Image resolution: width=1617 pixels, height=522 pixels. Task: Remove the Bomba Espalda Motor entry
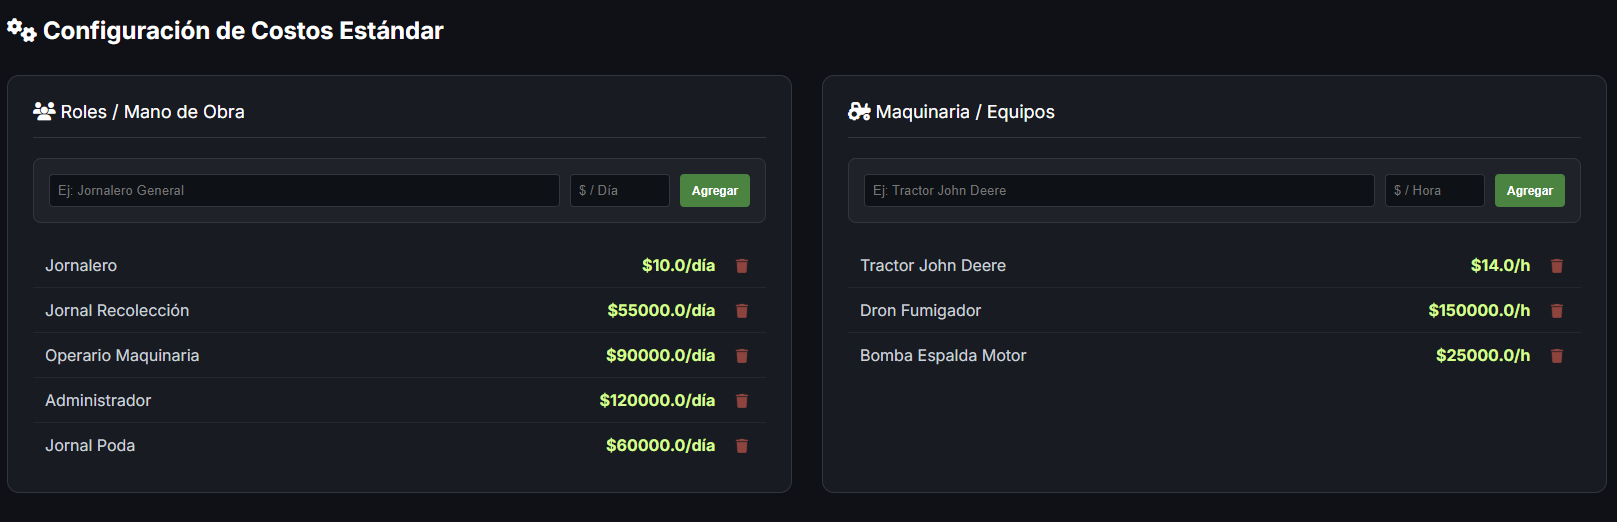[x=1557, y=356]
